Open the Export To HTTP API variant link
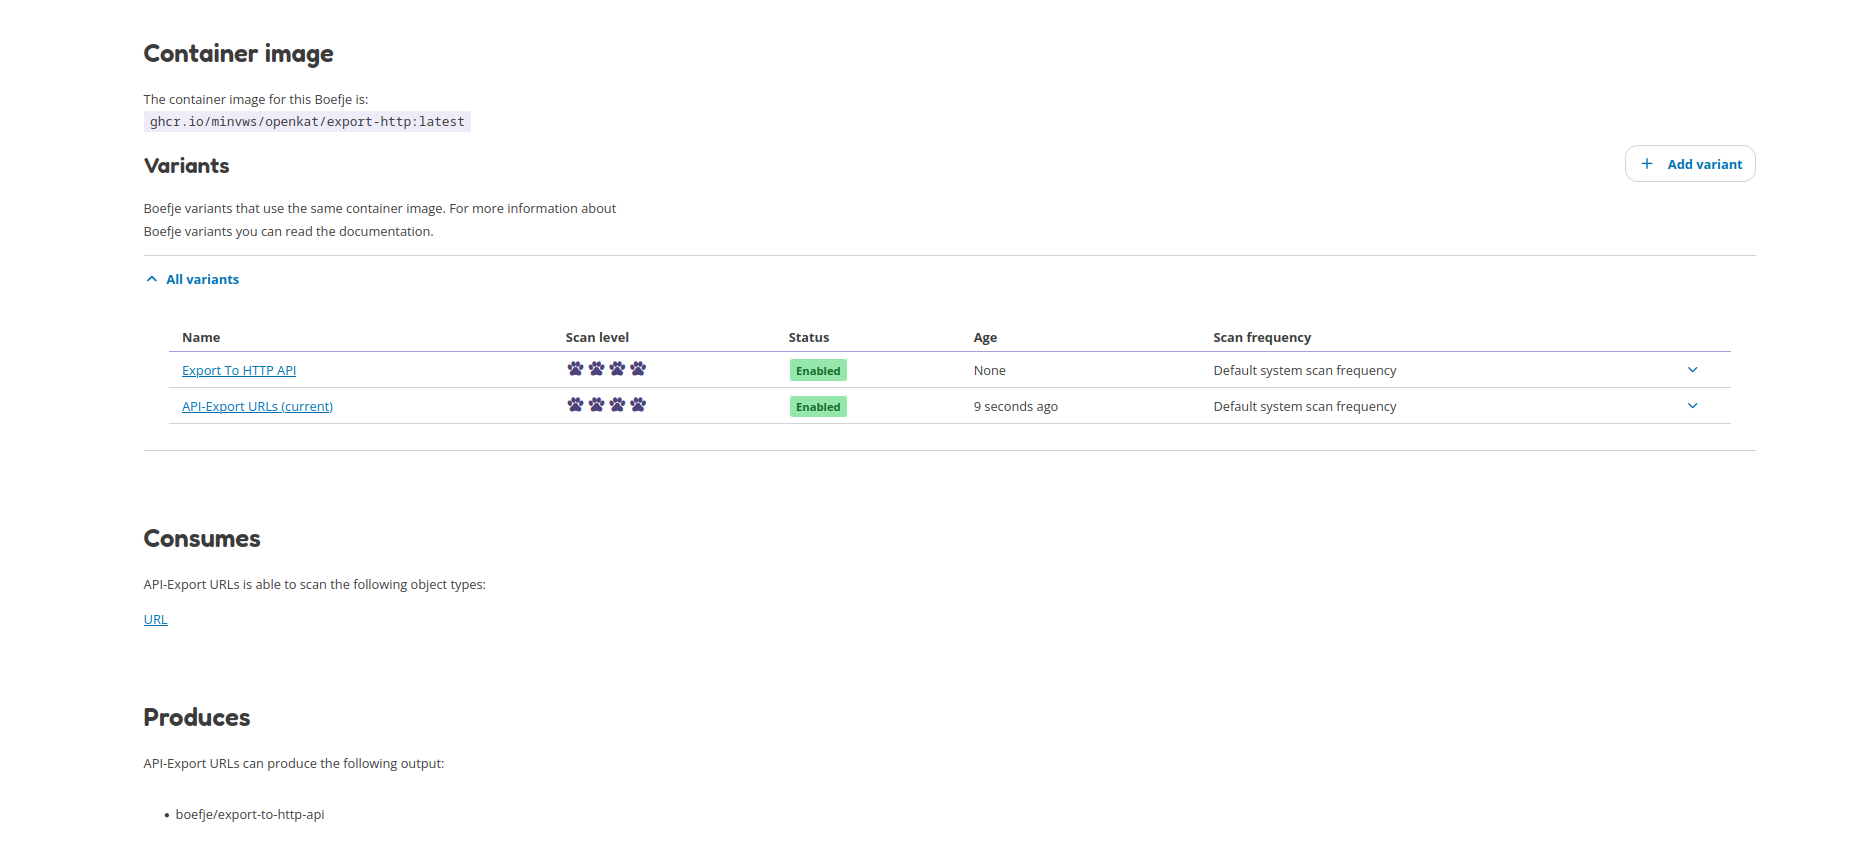The height and width of the screenshot is (862, 1869). coord(239,370)
